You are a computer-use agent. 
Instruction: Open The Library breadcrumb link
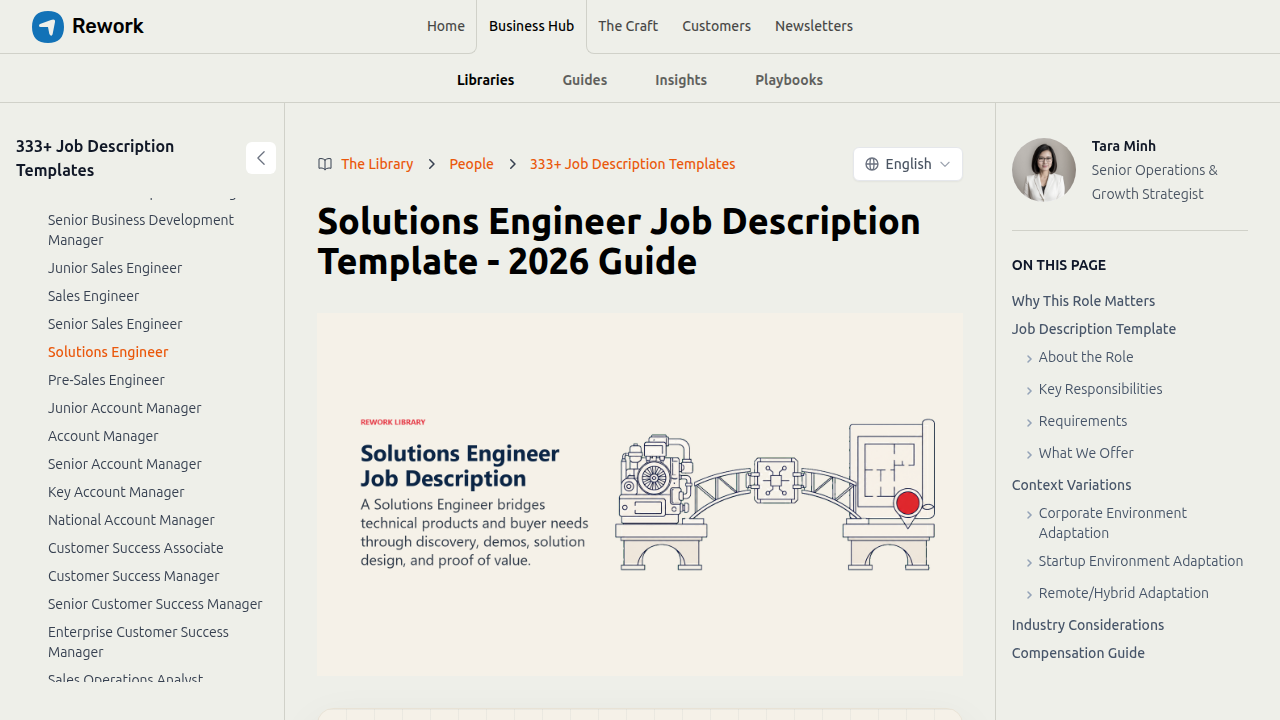pos(377,164)
